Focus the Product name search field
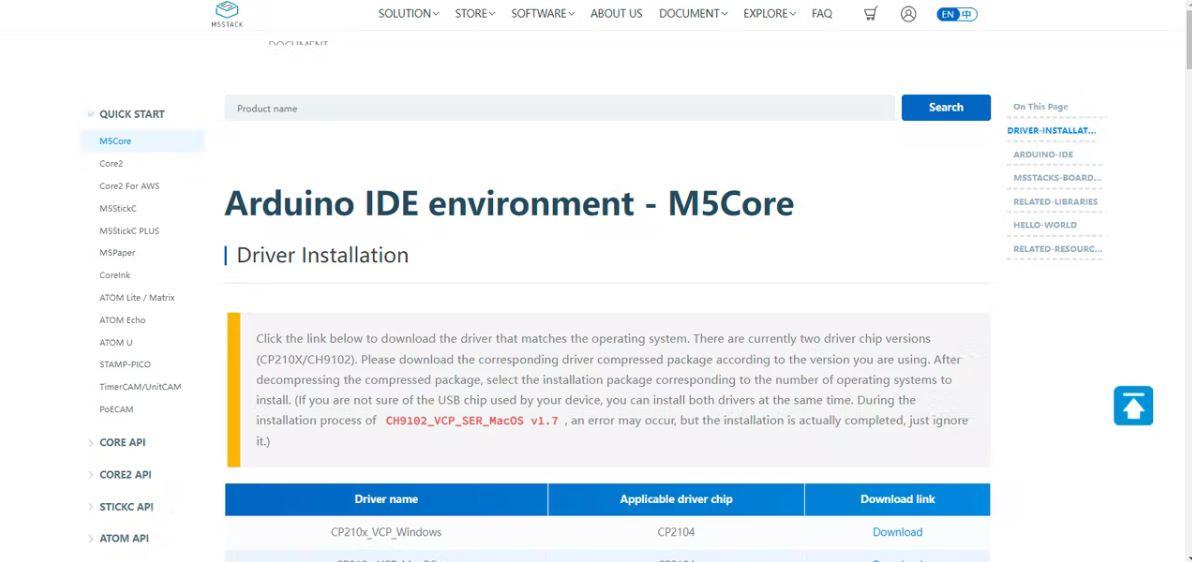Image resolution: width=1192 pixels, height=562 pixels. 560,108
